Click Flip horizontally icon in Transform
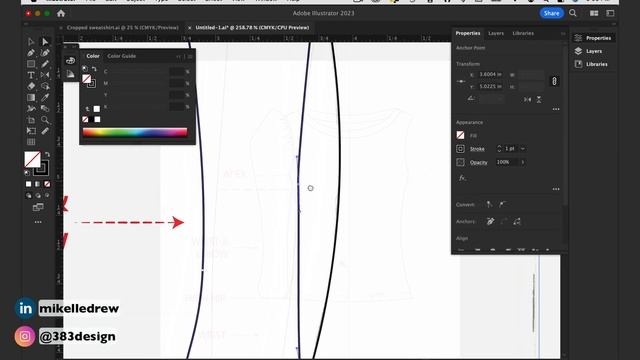Viewport: 640px width, 360px height. click(527, 99)
